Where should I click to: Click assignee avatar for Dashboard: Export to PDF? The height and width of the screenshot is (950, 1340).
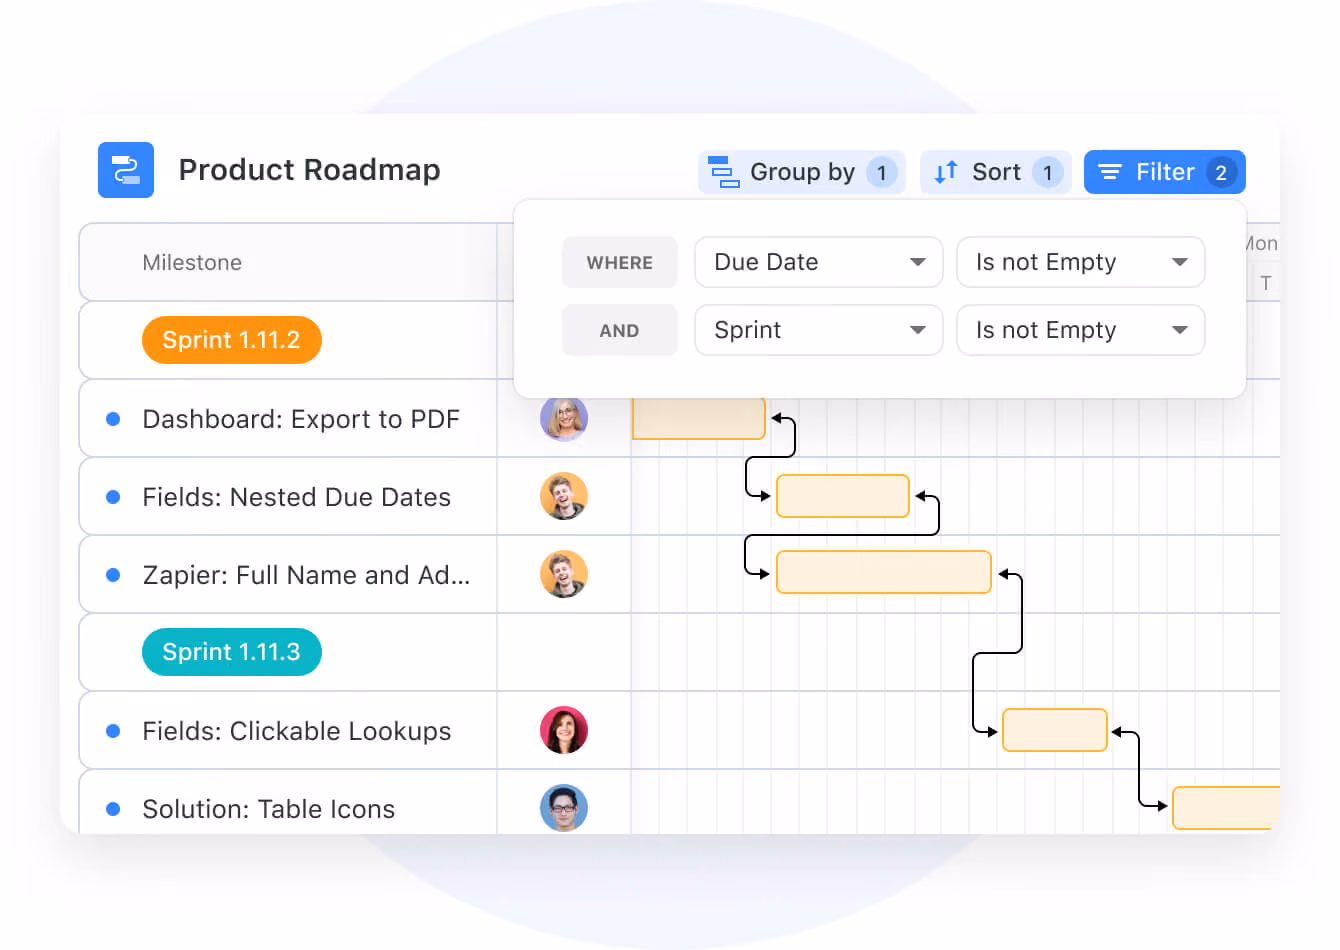(564, 418)
